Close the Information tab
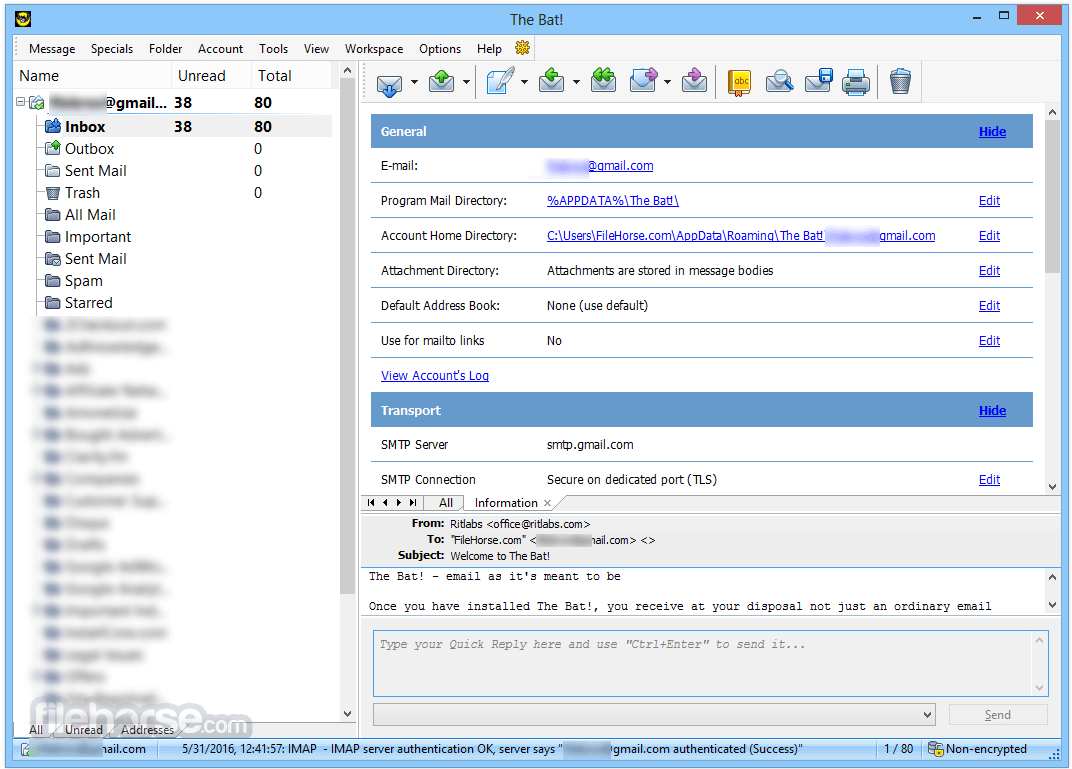 tap(548, 503)
